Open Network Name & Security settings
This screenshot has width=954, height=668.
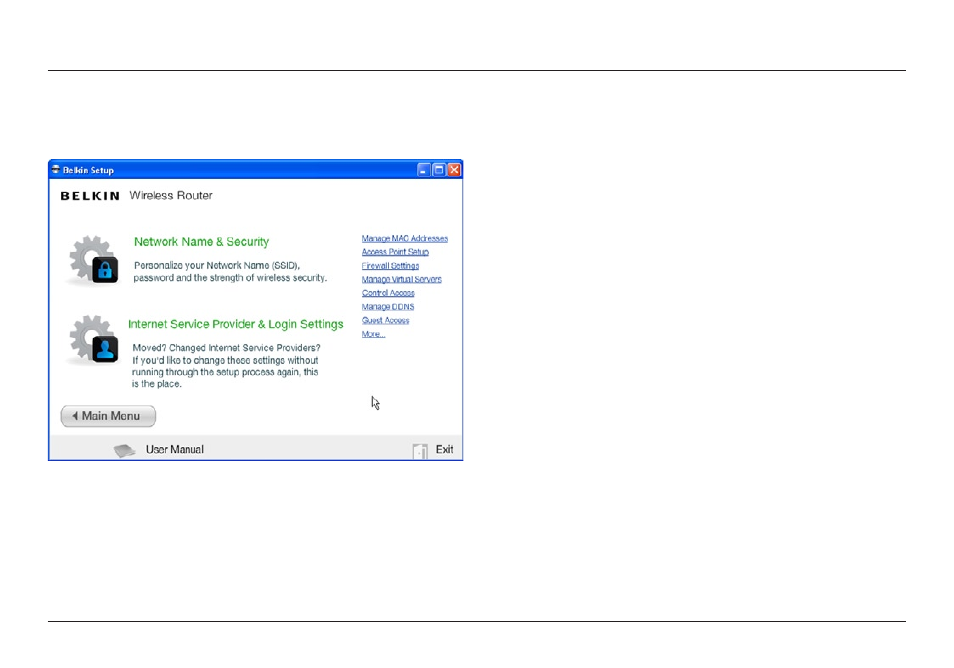click(x=201, y=242)
